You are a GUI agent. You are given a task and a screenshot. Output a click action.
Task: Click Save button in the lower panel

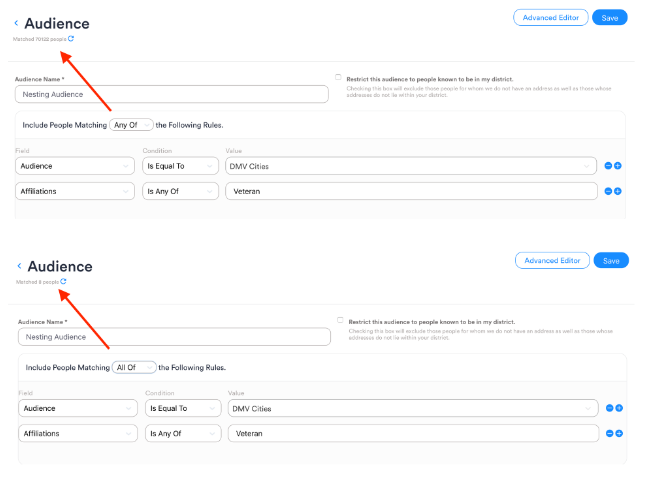[611, 260]
